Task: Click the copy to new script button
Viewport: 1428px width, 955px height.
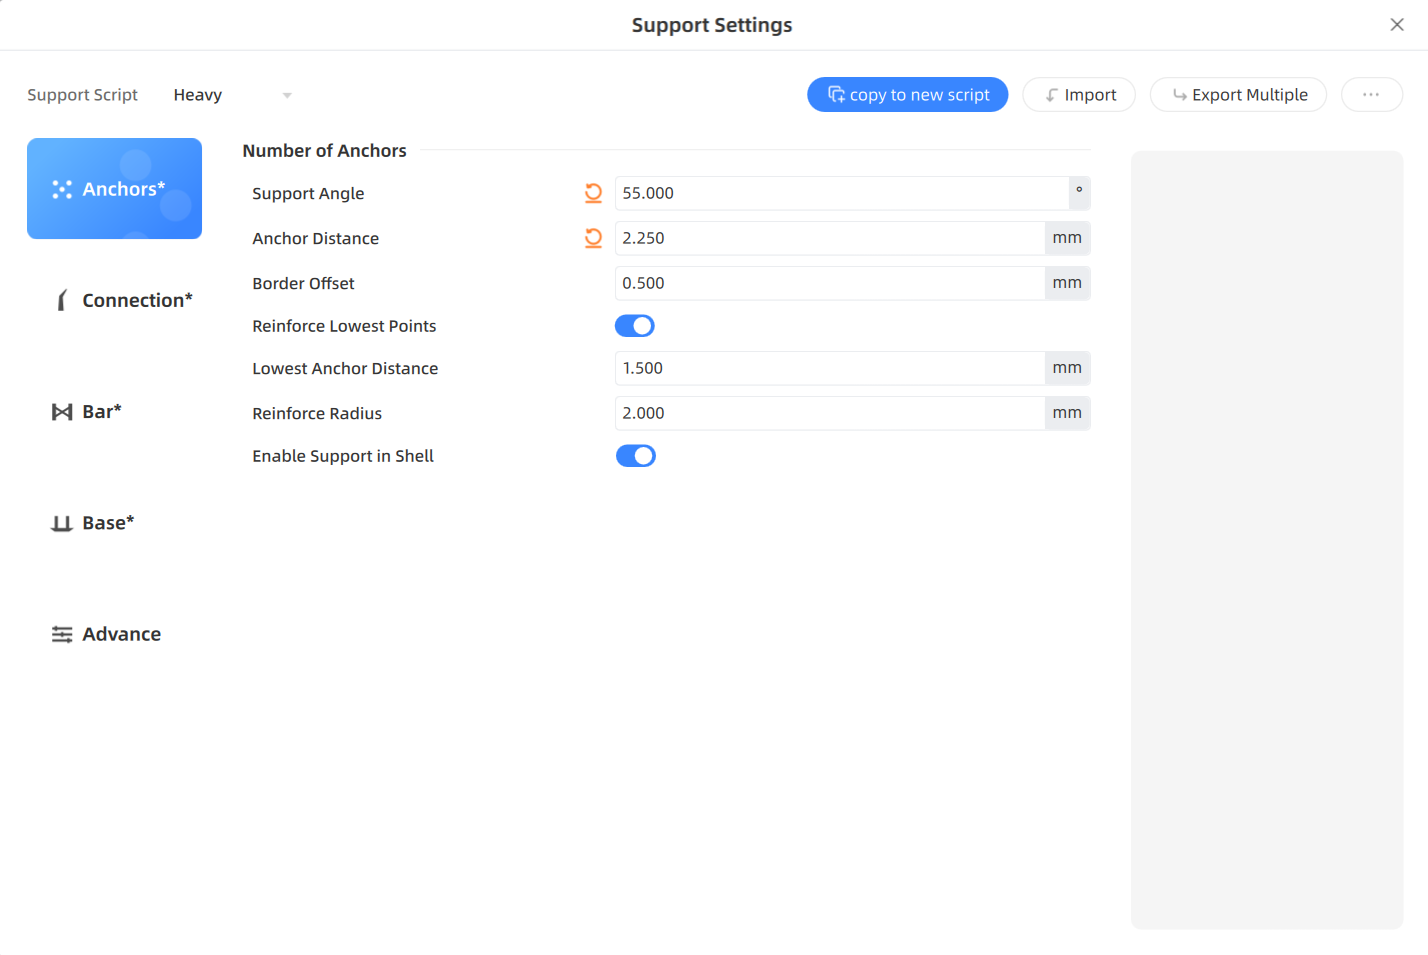Action: point(907,95)
